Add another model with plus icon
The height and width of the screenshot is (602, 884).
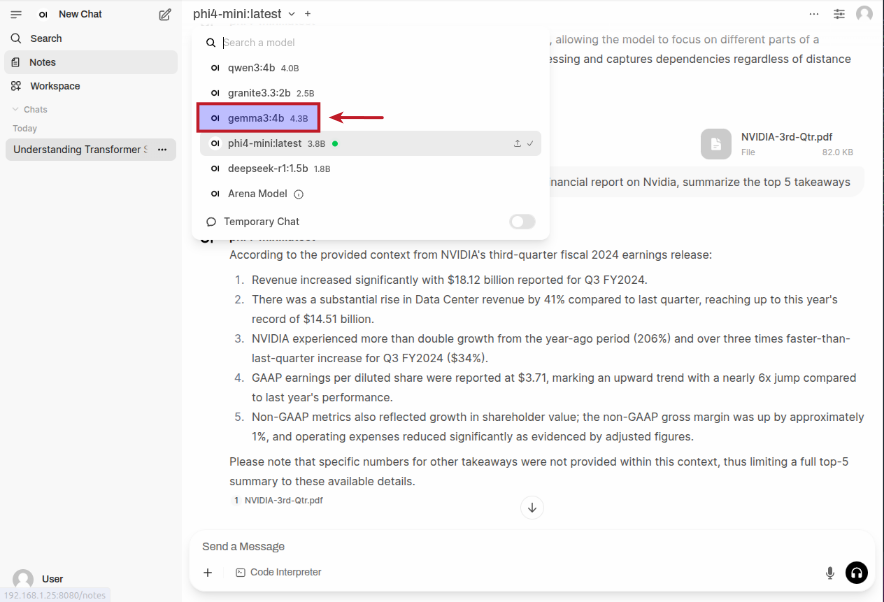(308, 14)
